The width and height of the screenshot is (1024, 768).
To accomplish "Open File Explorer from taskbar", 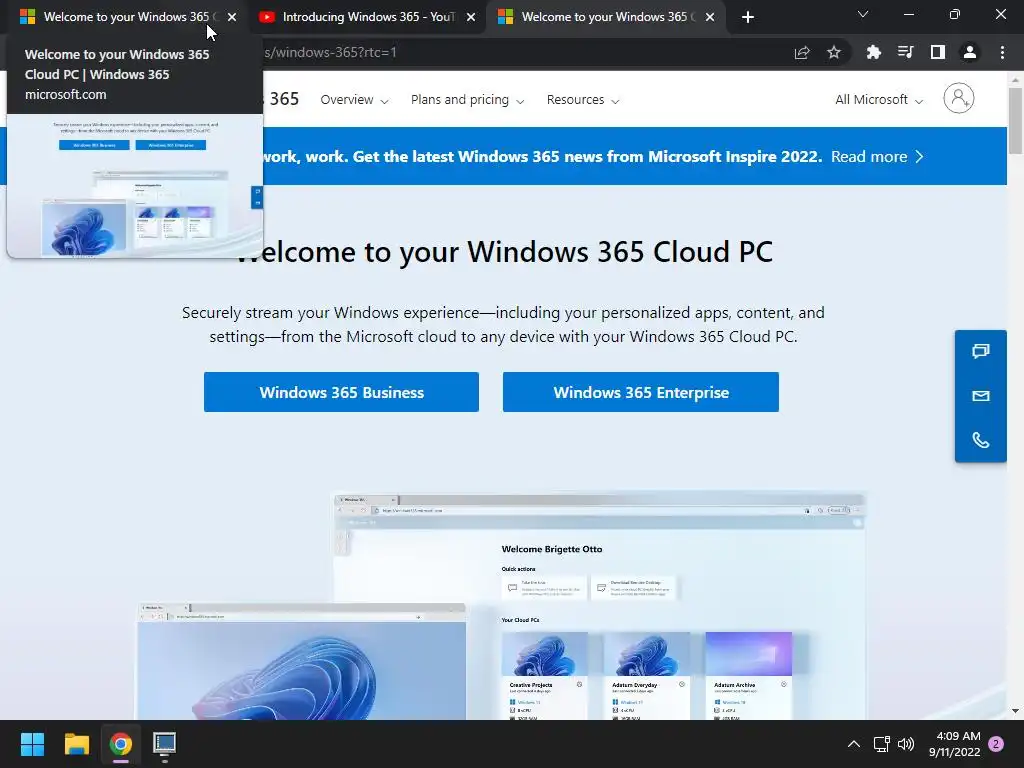I will pos(76,744).
